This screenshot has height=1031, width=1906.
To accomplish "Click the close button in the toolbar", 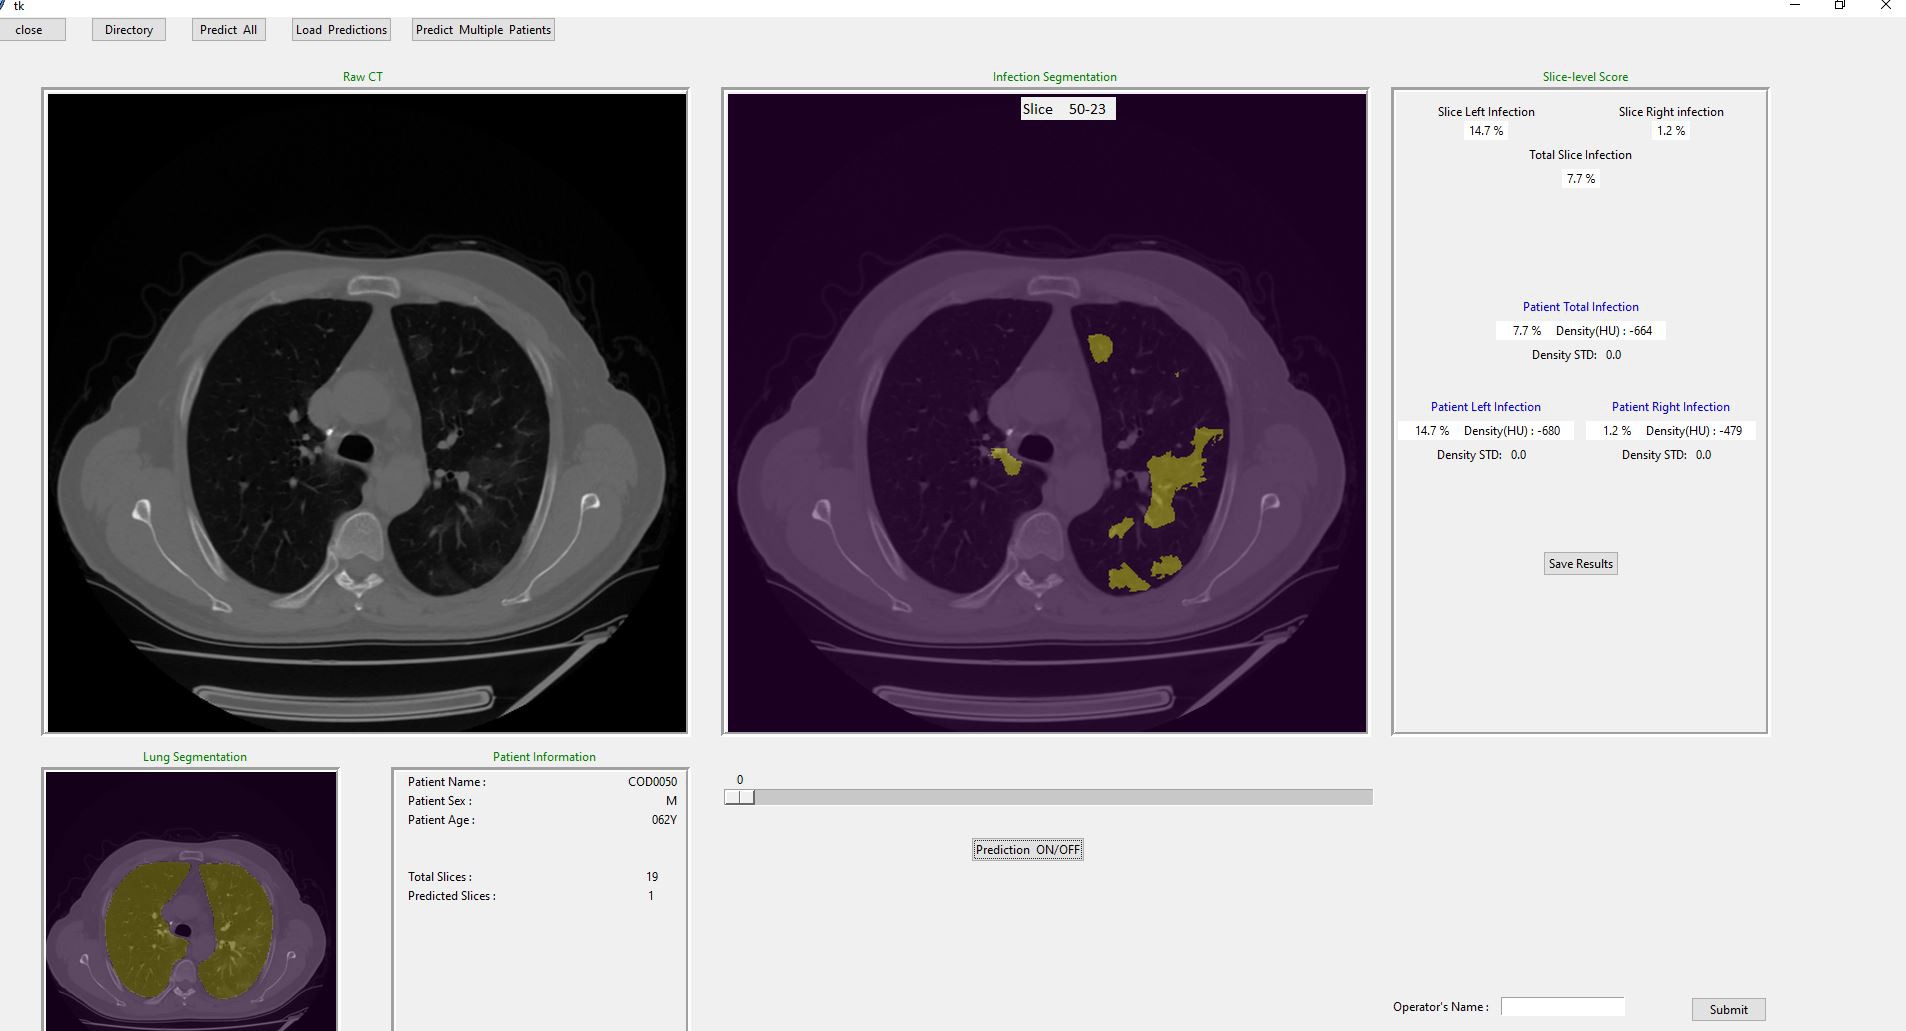I will (31, 30).
